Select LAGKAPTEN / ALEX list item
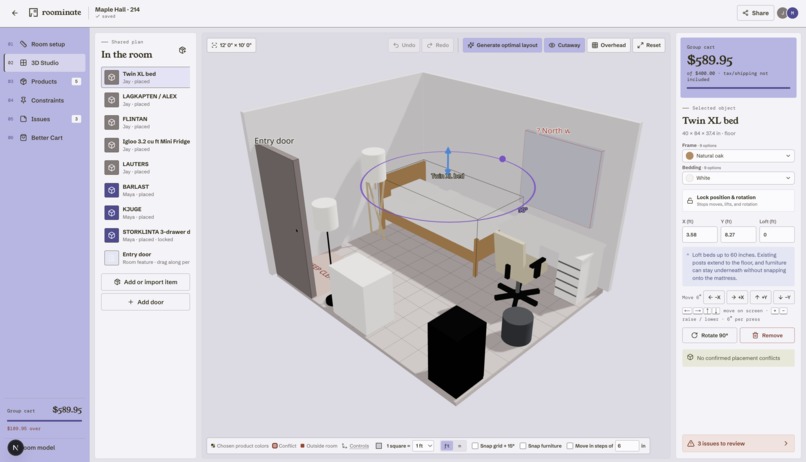The height and width of the screenshot is (462, 806). (x=145, y=100)
